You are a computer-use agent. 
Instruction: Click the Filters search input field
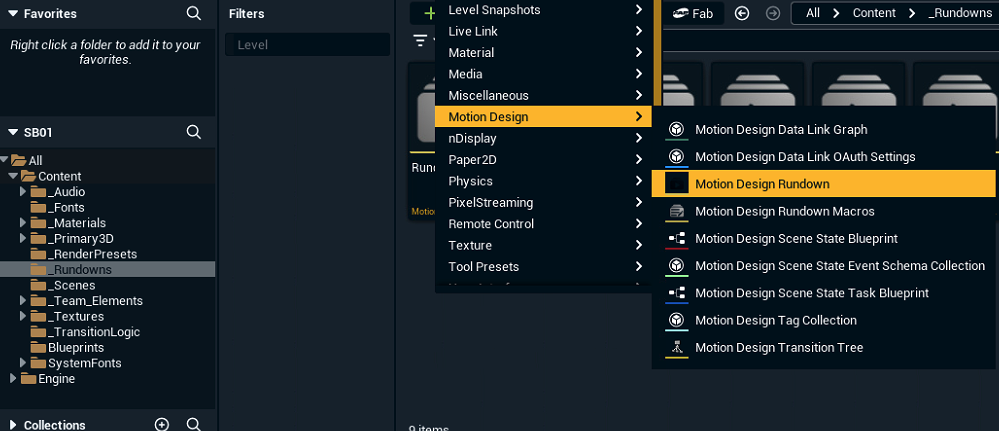307,45
